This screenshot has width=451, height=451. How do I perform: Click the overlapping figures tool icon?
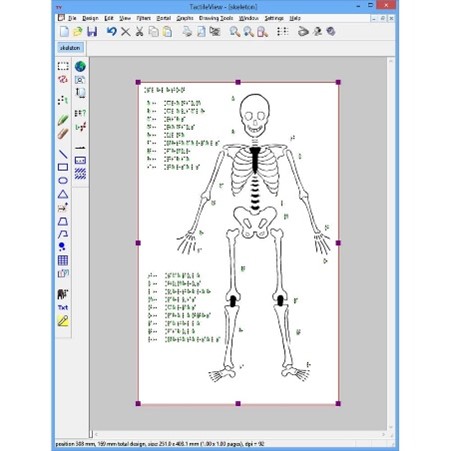tap(63, 274)
